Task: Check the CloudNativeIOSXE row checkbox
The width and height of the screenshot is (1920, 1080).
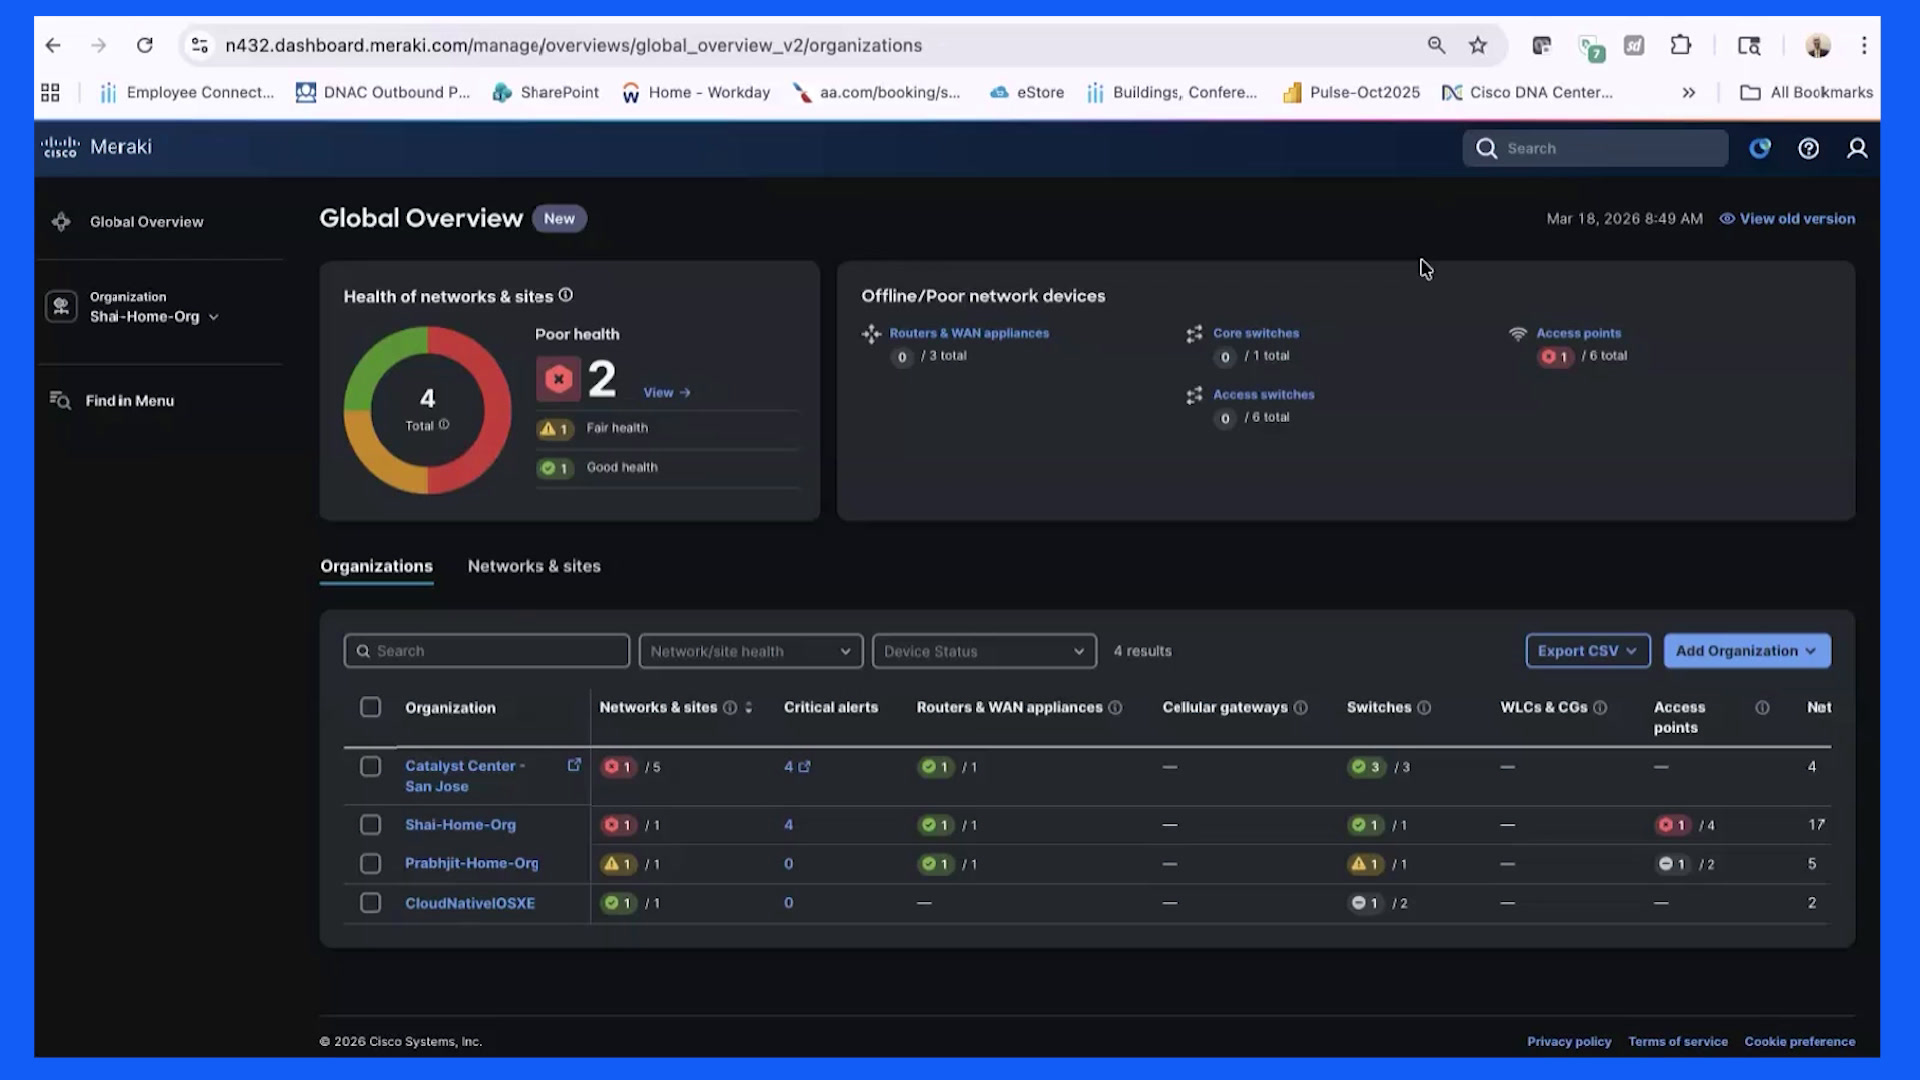Action: click(x=370, y=902)
